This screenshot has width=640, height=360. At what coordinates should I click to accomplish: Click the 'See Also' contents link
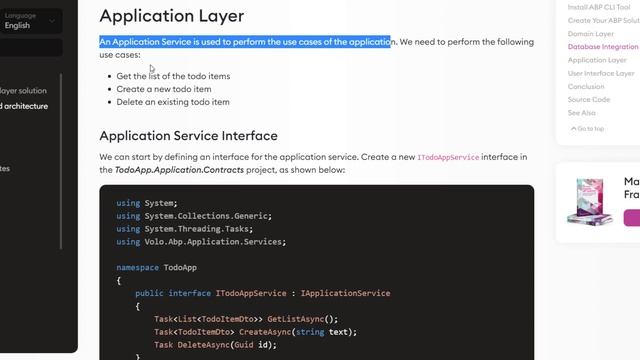pos(581,113)
